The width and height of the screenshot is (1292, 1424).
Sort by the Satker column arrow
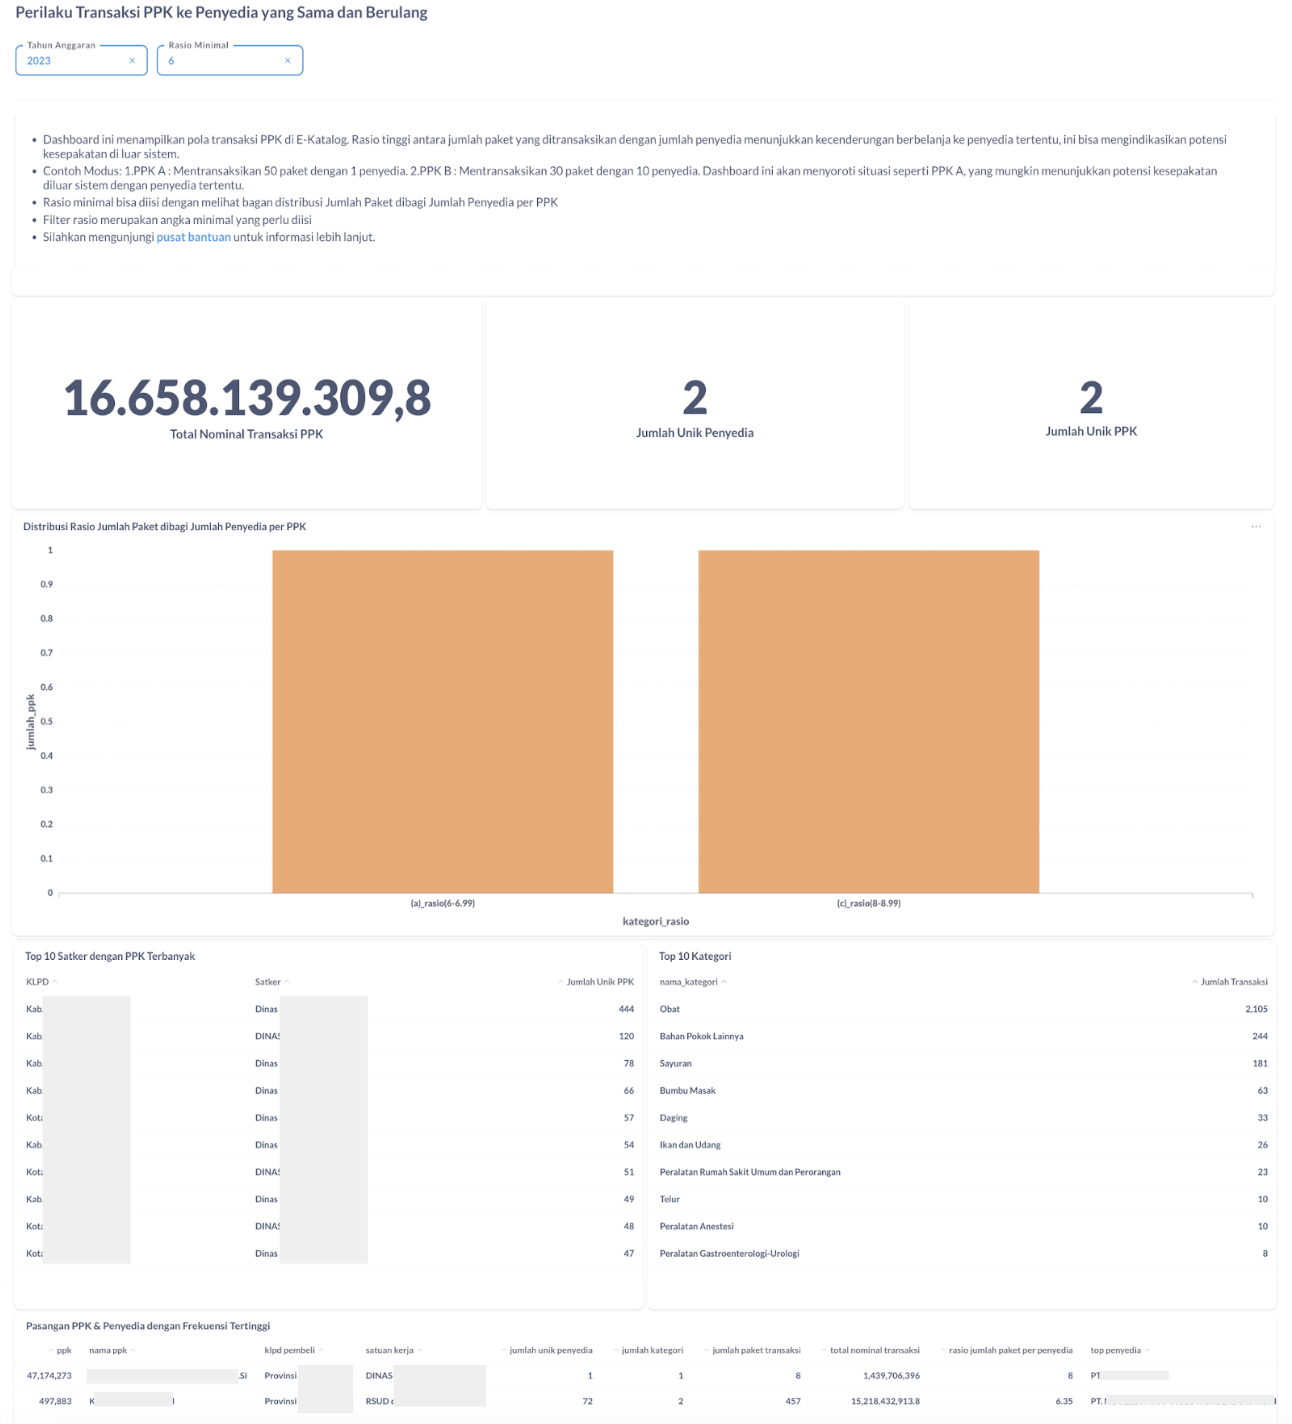[x=287, y=982]
